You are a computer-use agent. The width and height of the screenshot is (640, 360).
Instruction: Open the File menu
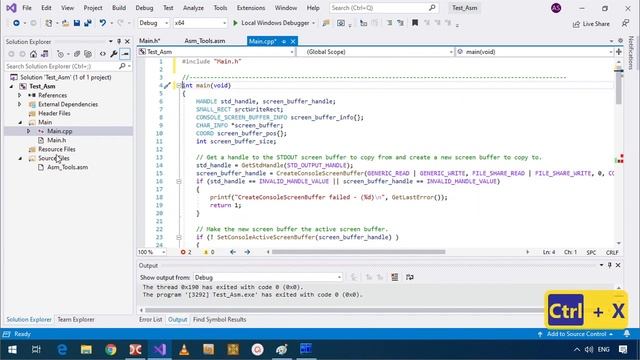tap(27, 8)
